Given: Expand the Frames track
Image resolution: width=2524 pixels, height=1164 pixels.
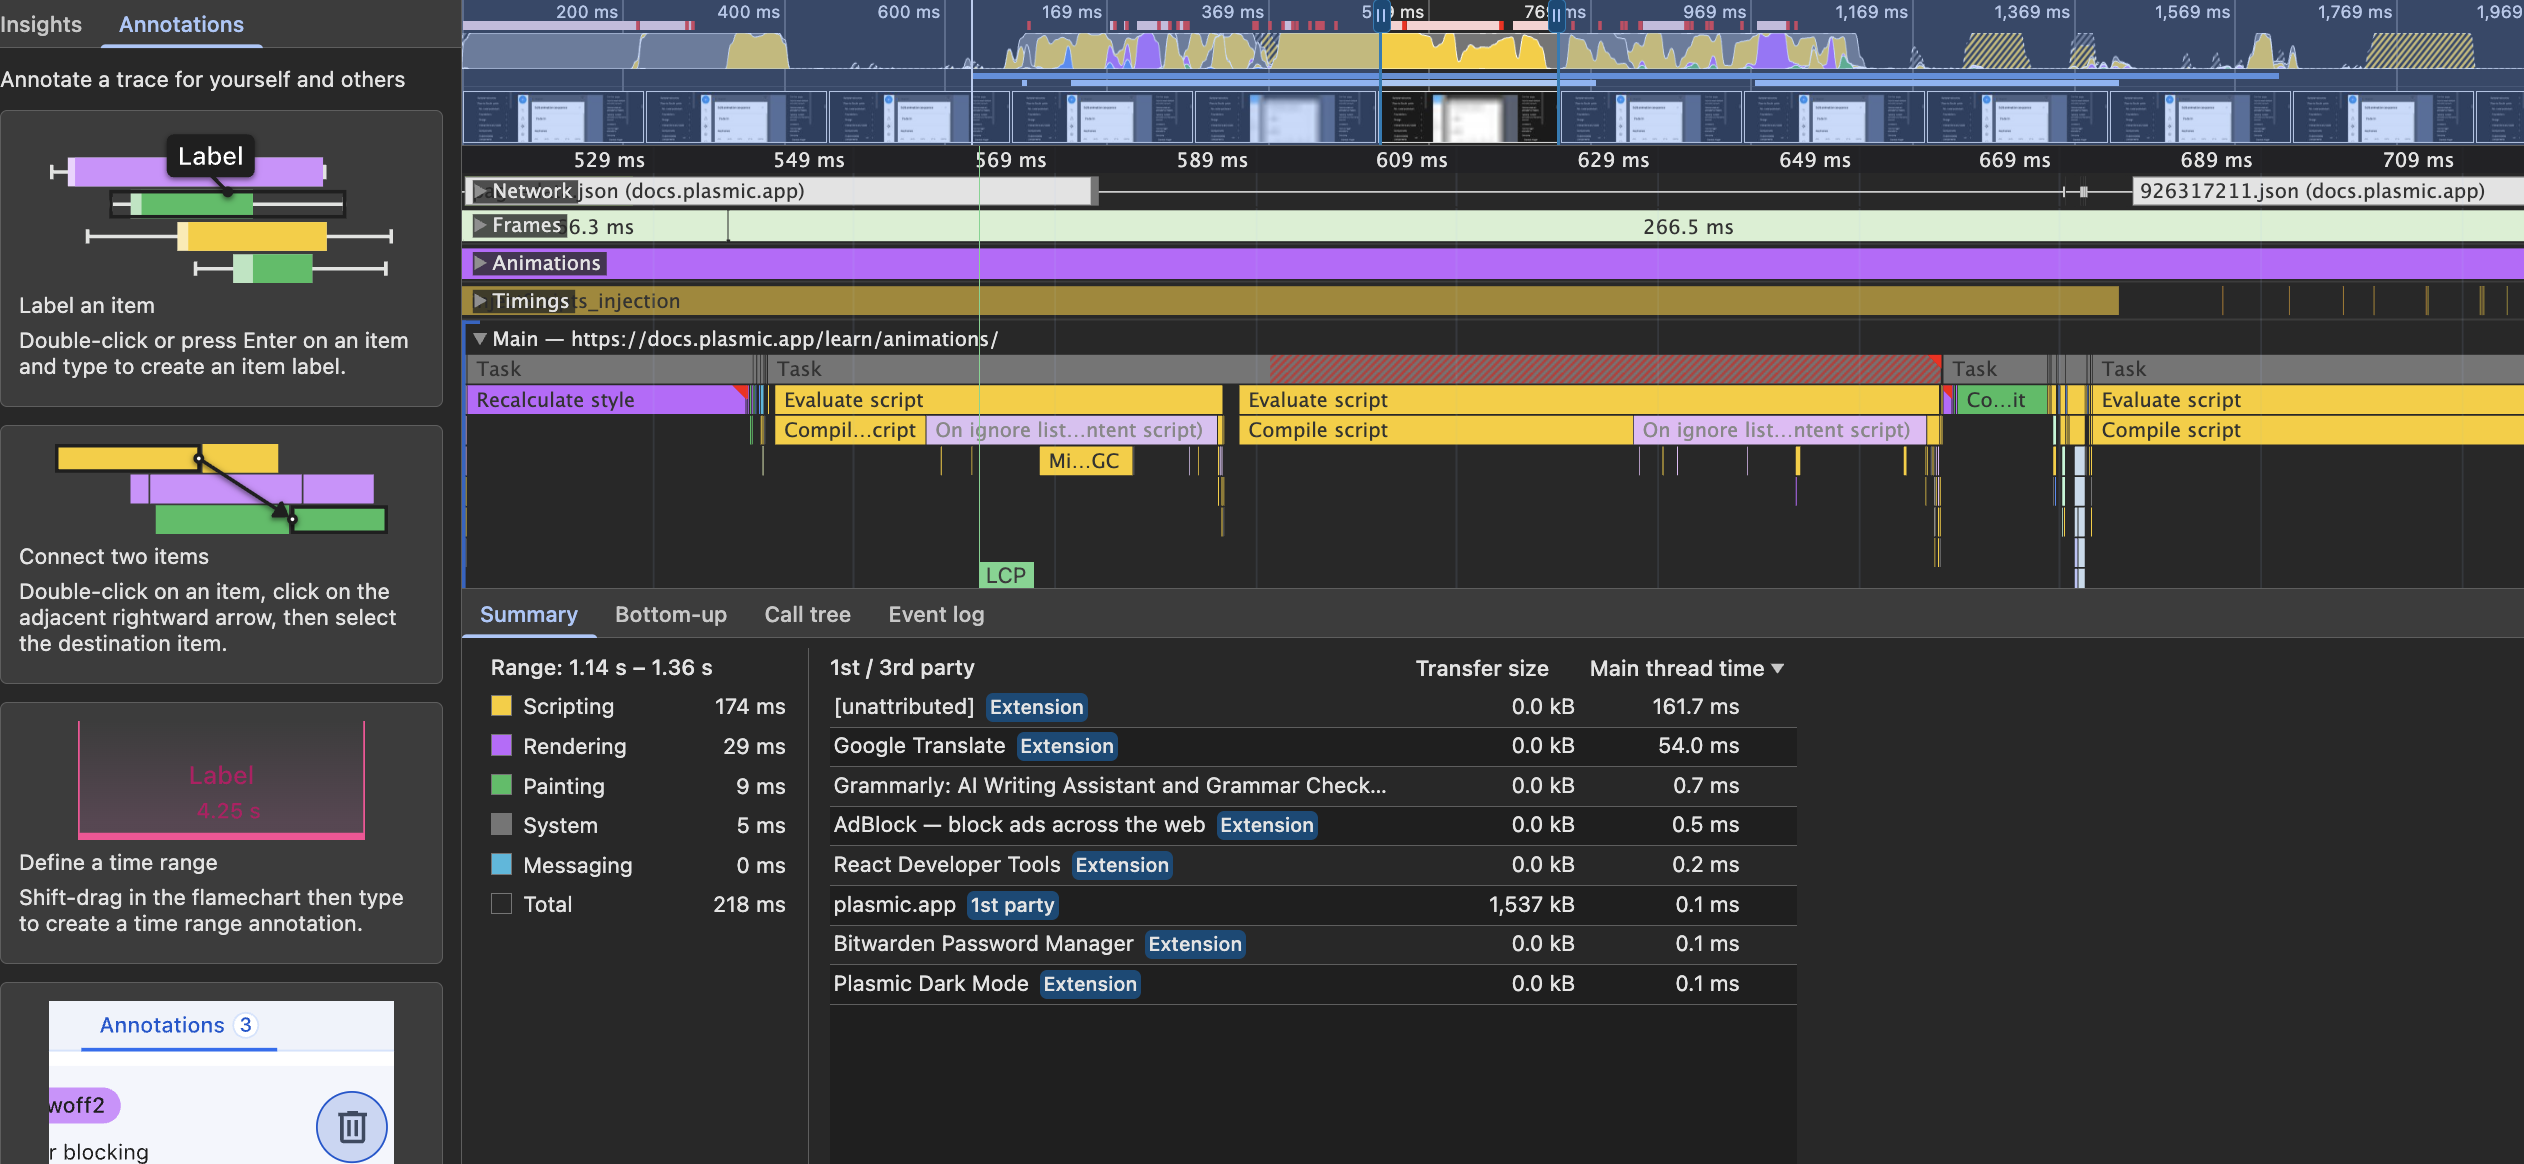Looking at the screenshot, I should (x=481, y=225).
